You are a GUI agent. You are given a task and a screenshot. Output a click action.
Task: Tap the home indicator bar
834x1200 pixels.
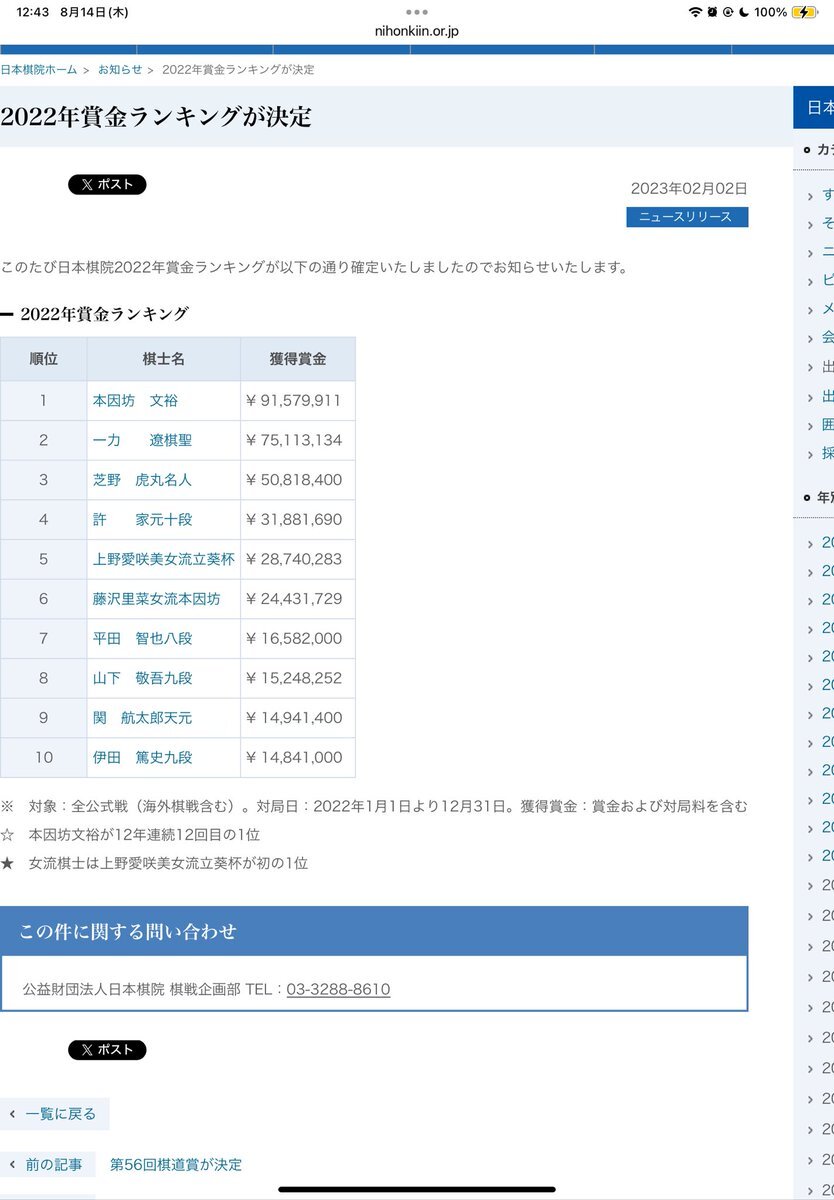417,1189
